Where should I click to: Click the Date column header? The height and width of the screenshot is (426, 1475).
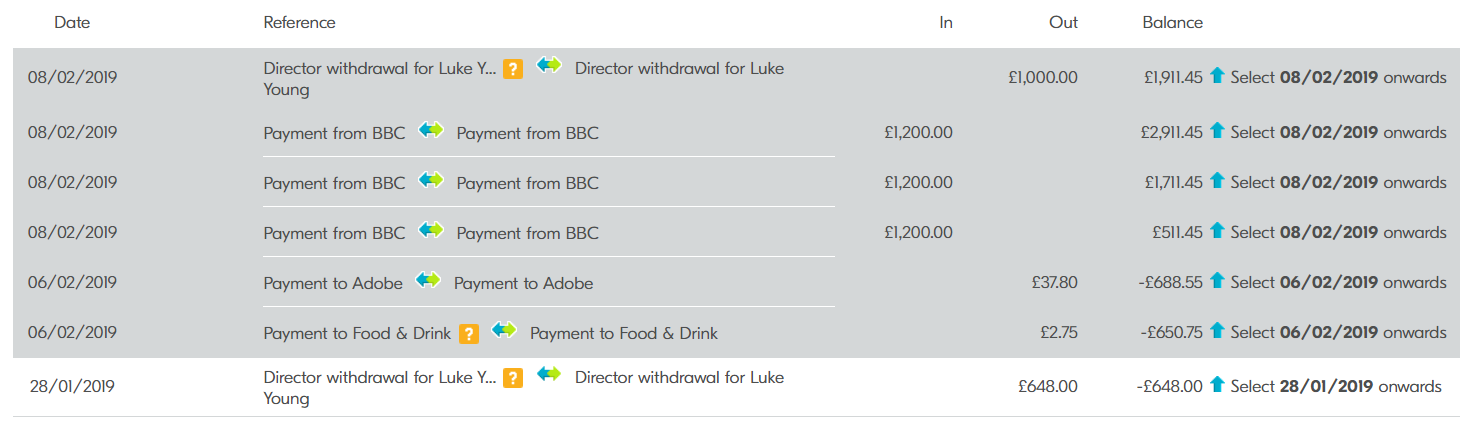[x=72, y=22]
